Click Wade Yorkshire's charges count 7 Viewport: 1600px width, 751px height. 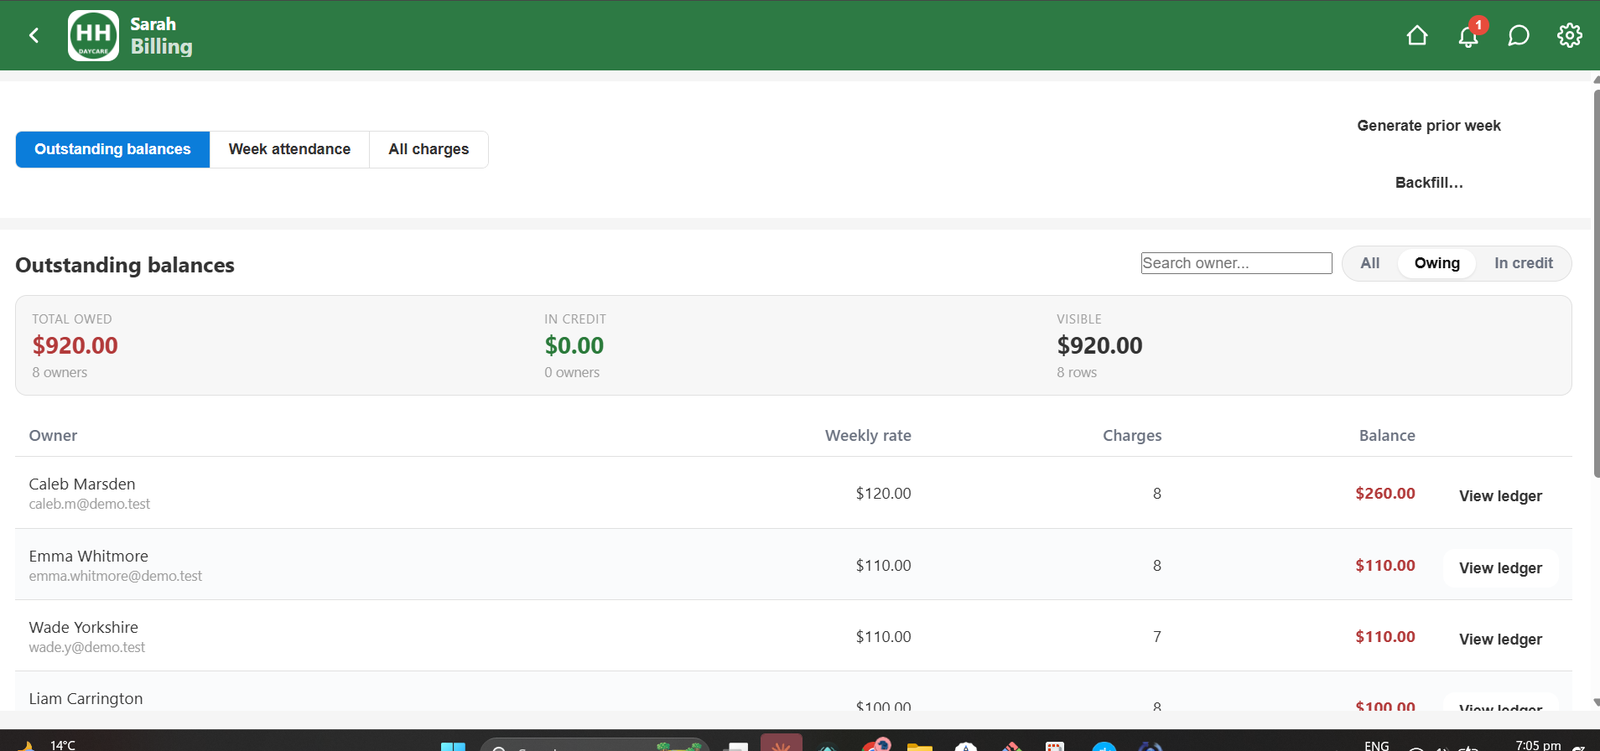click(x=1157, y=636)
